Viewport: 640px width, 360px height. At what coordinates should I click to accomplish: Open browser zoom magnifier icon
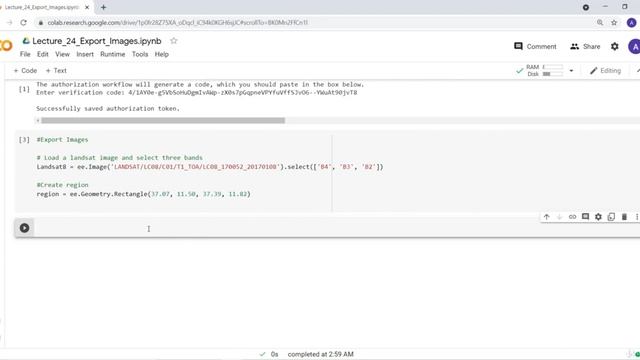click(x=600, y=23)
